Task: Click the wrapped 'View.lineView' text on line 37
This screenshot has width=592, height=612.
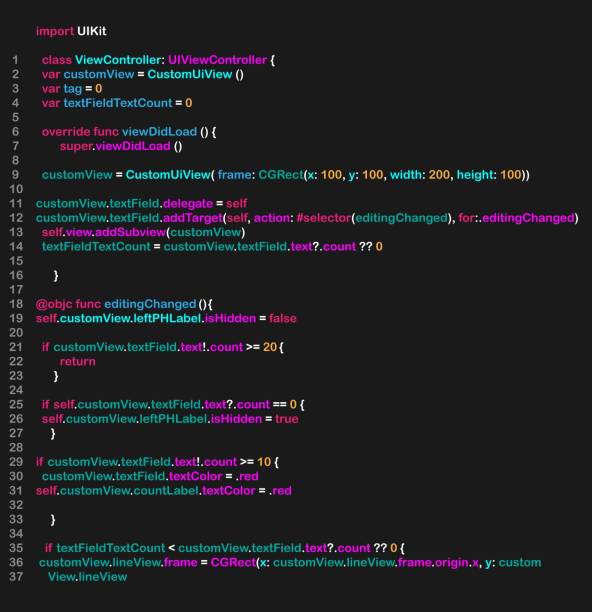Action: pos(87,577)
